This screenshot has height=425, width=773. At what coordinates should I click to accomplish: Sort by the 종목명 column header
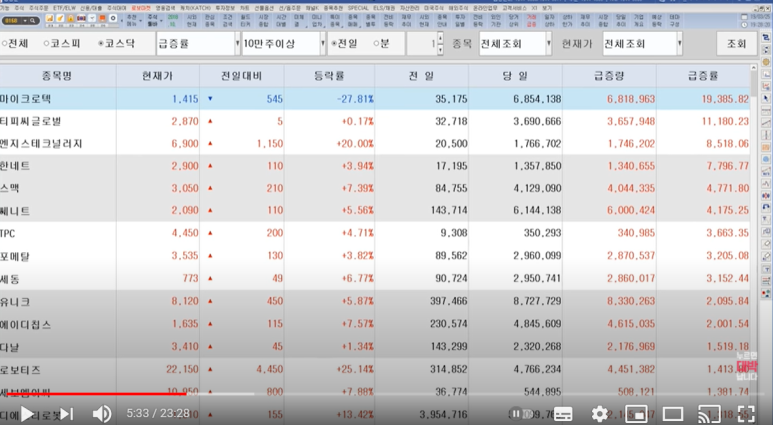[57, 75]
